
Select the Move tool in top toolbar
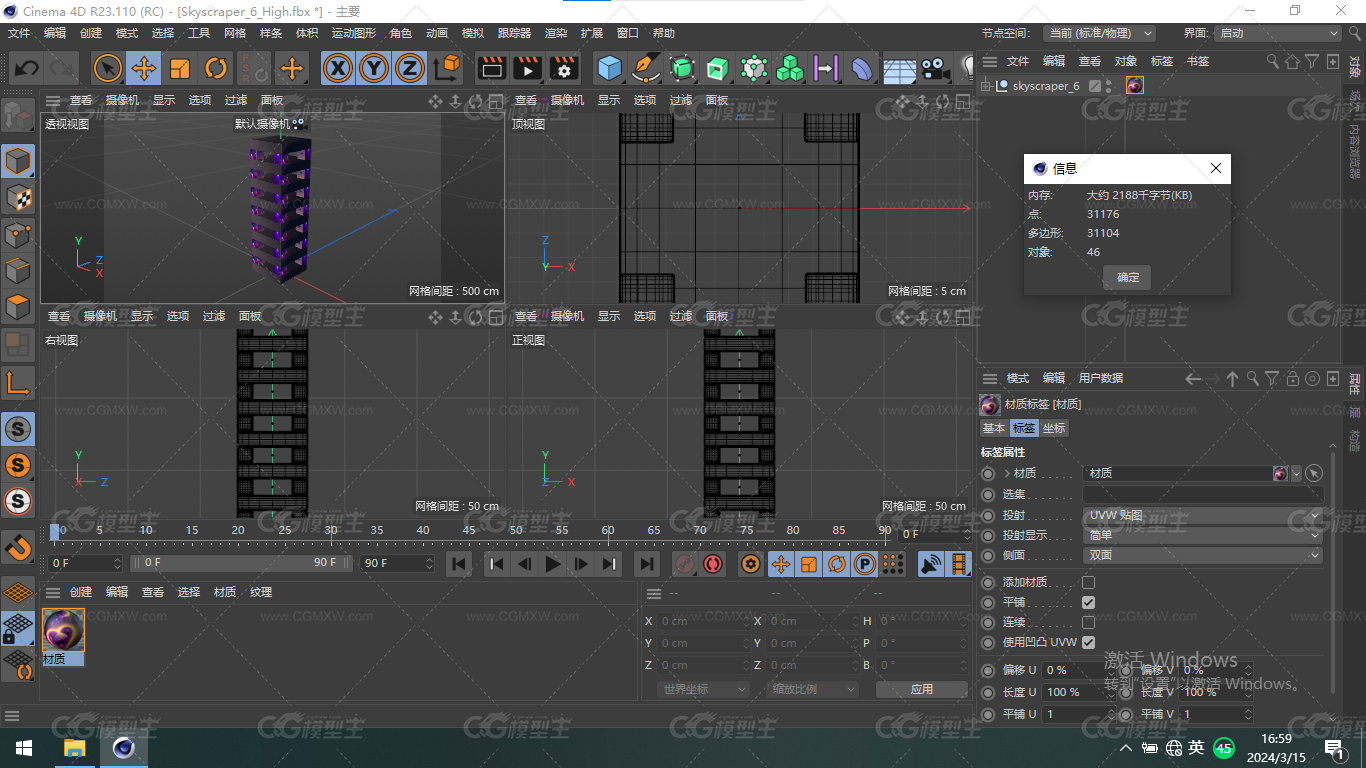pyautogui.click(x=144, y=68)
